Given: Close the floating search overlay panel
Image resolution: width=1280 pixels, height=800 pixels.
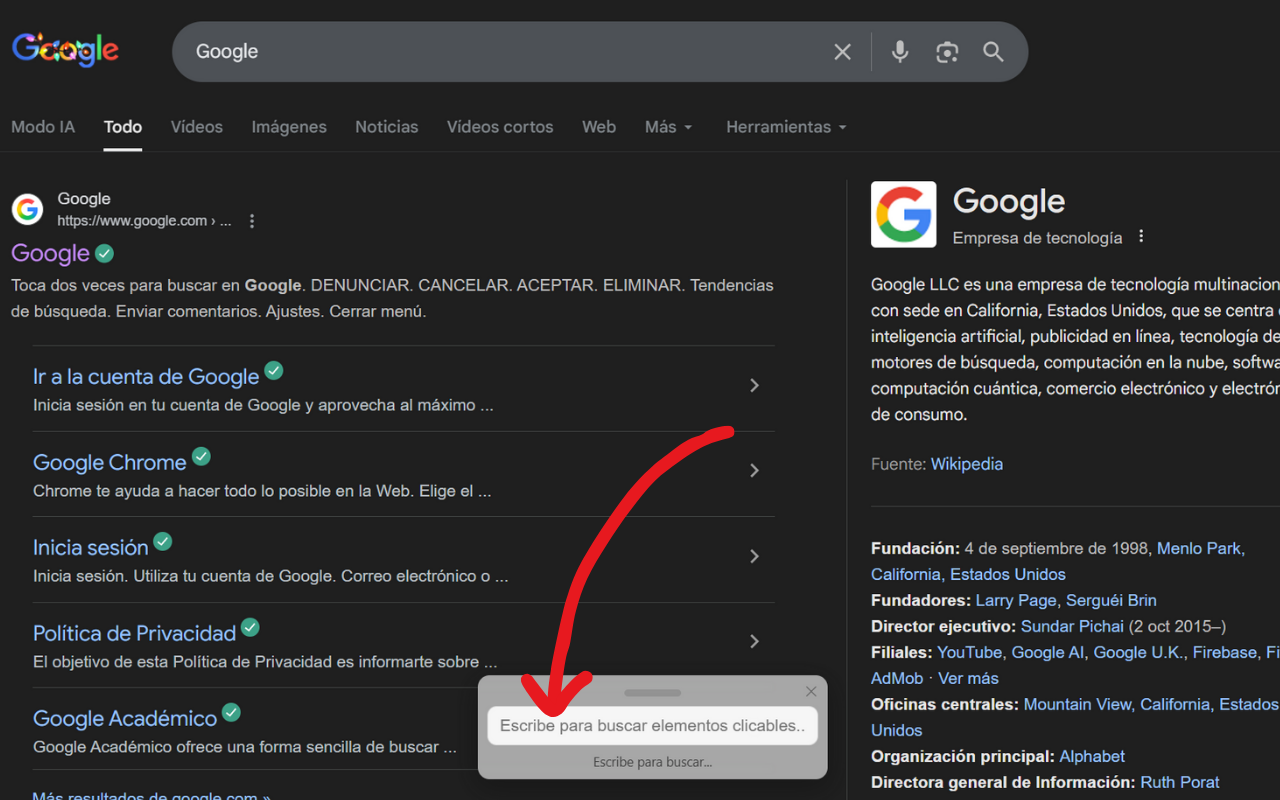Looking at the screenshot, I should click(x=811, y=691).
